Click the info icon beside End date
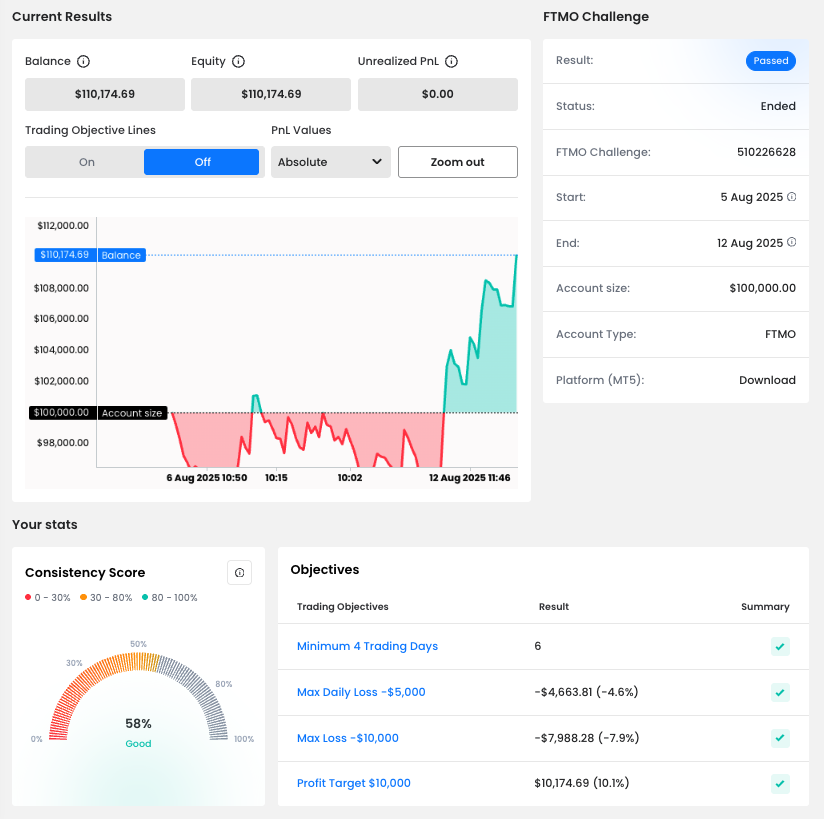Viewport: 824px width, 819px height. click(x=791, y=242)
